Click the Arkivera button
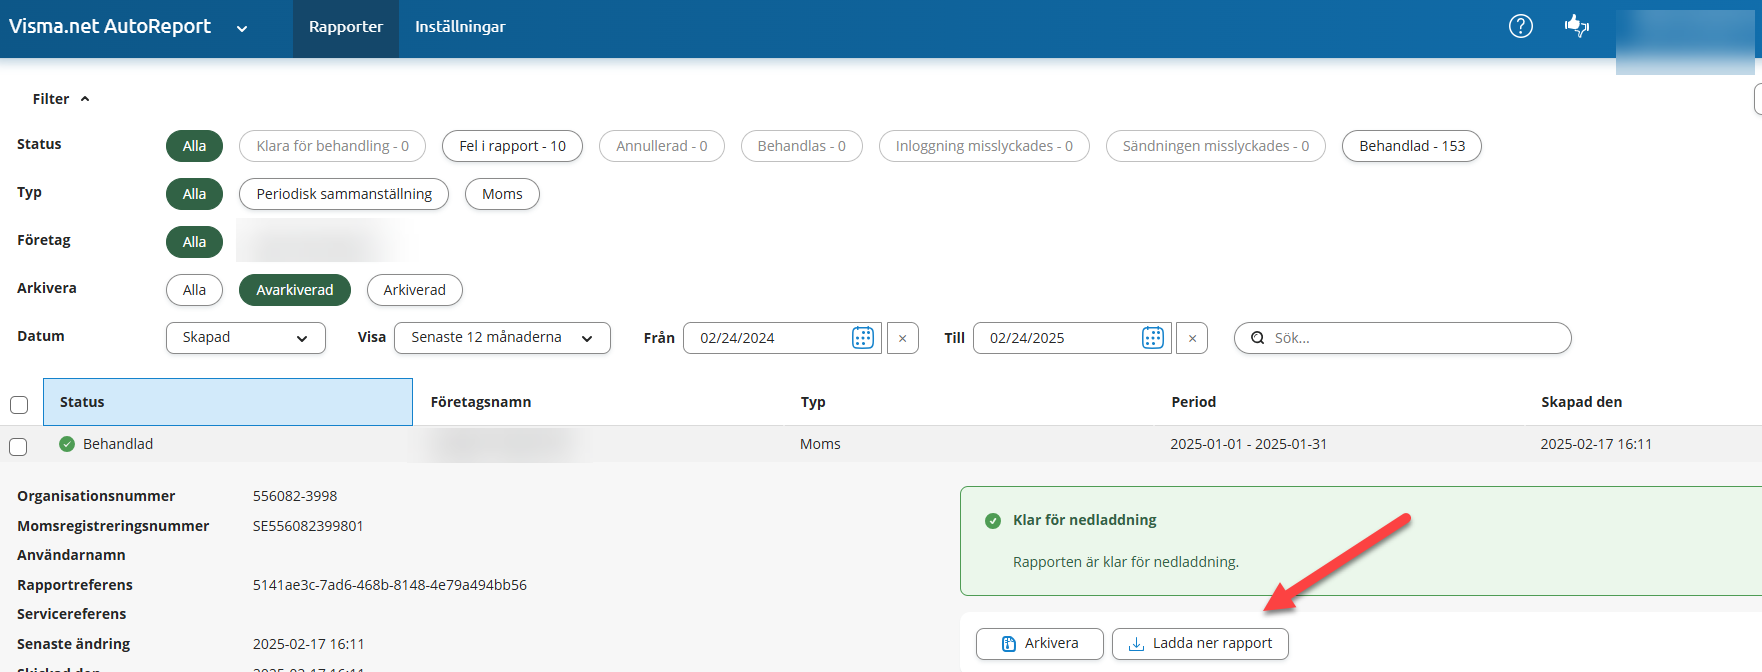The height and width of the screenshot is (672, 1762). 1039,643
